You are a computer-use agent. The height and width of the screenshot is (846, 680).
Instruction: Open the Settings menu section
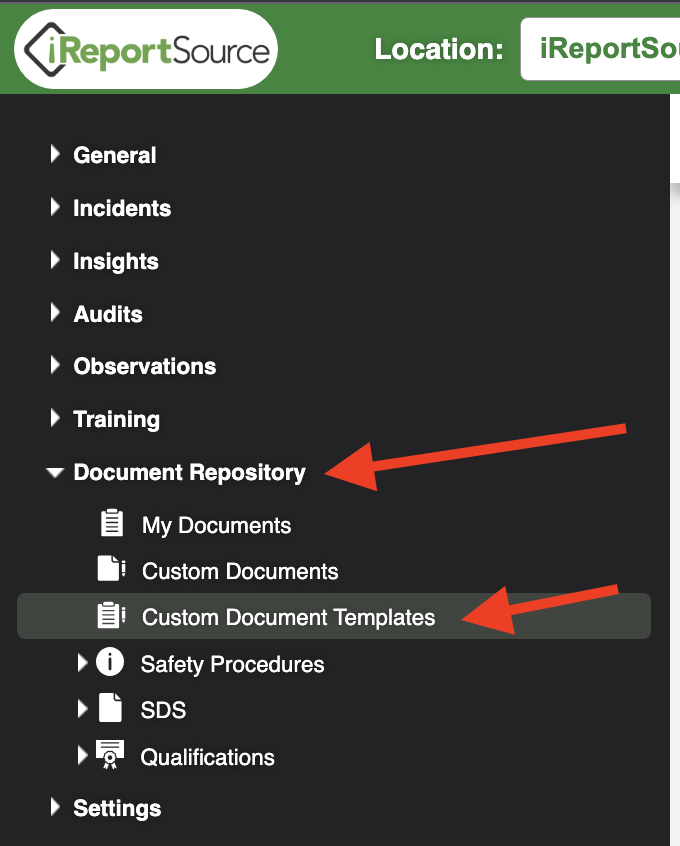click(117, 809)
